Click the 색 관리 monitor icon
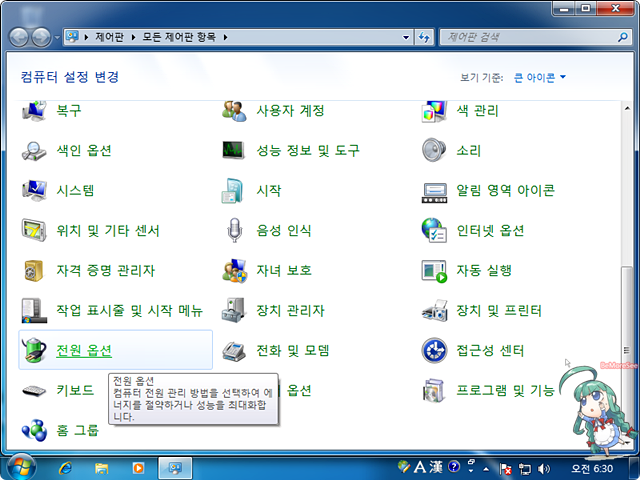This screenshot has width=640, height=480. pos(433,110)
